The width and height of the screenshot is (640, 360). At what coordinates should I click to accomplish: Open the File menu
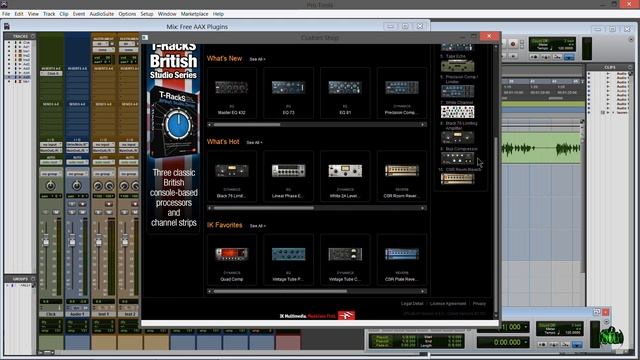(6, 14)
